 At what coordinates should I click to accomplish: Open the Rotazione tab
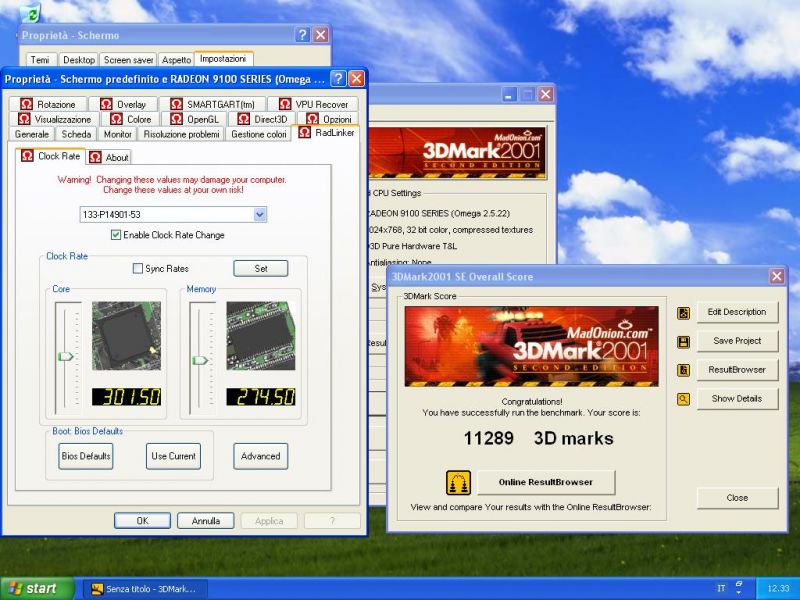point(48,104)
